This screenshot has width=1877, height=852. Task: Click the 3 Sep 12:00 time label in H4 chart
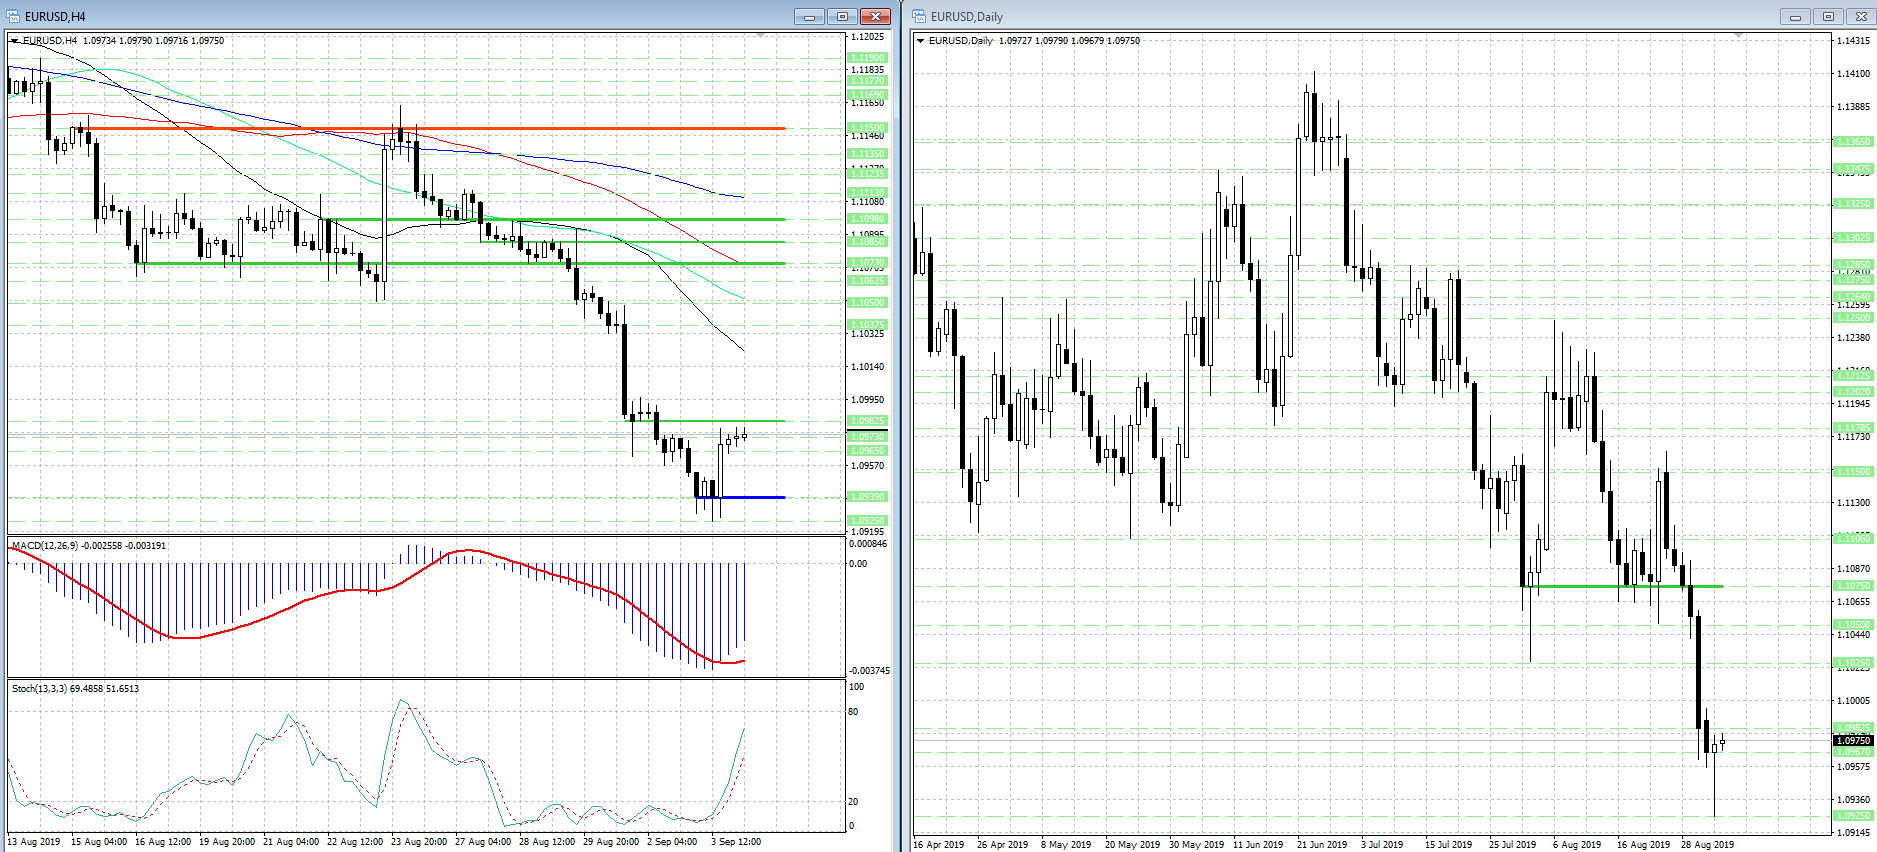point(736,842)
